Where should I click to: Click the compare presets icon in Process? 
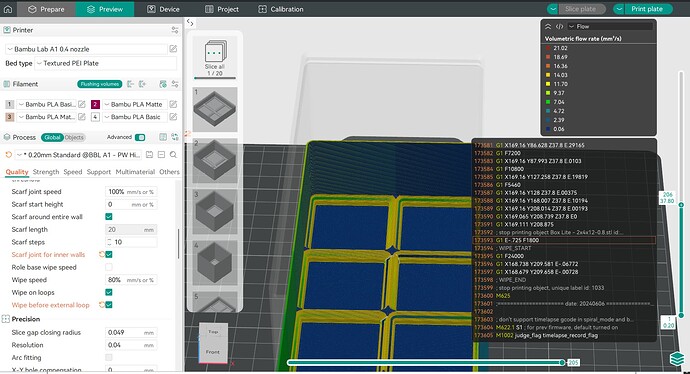[x=163, y=137]
